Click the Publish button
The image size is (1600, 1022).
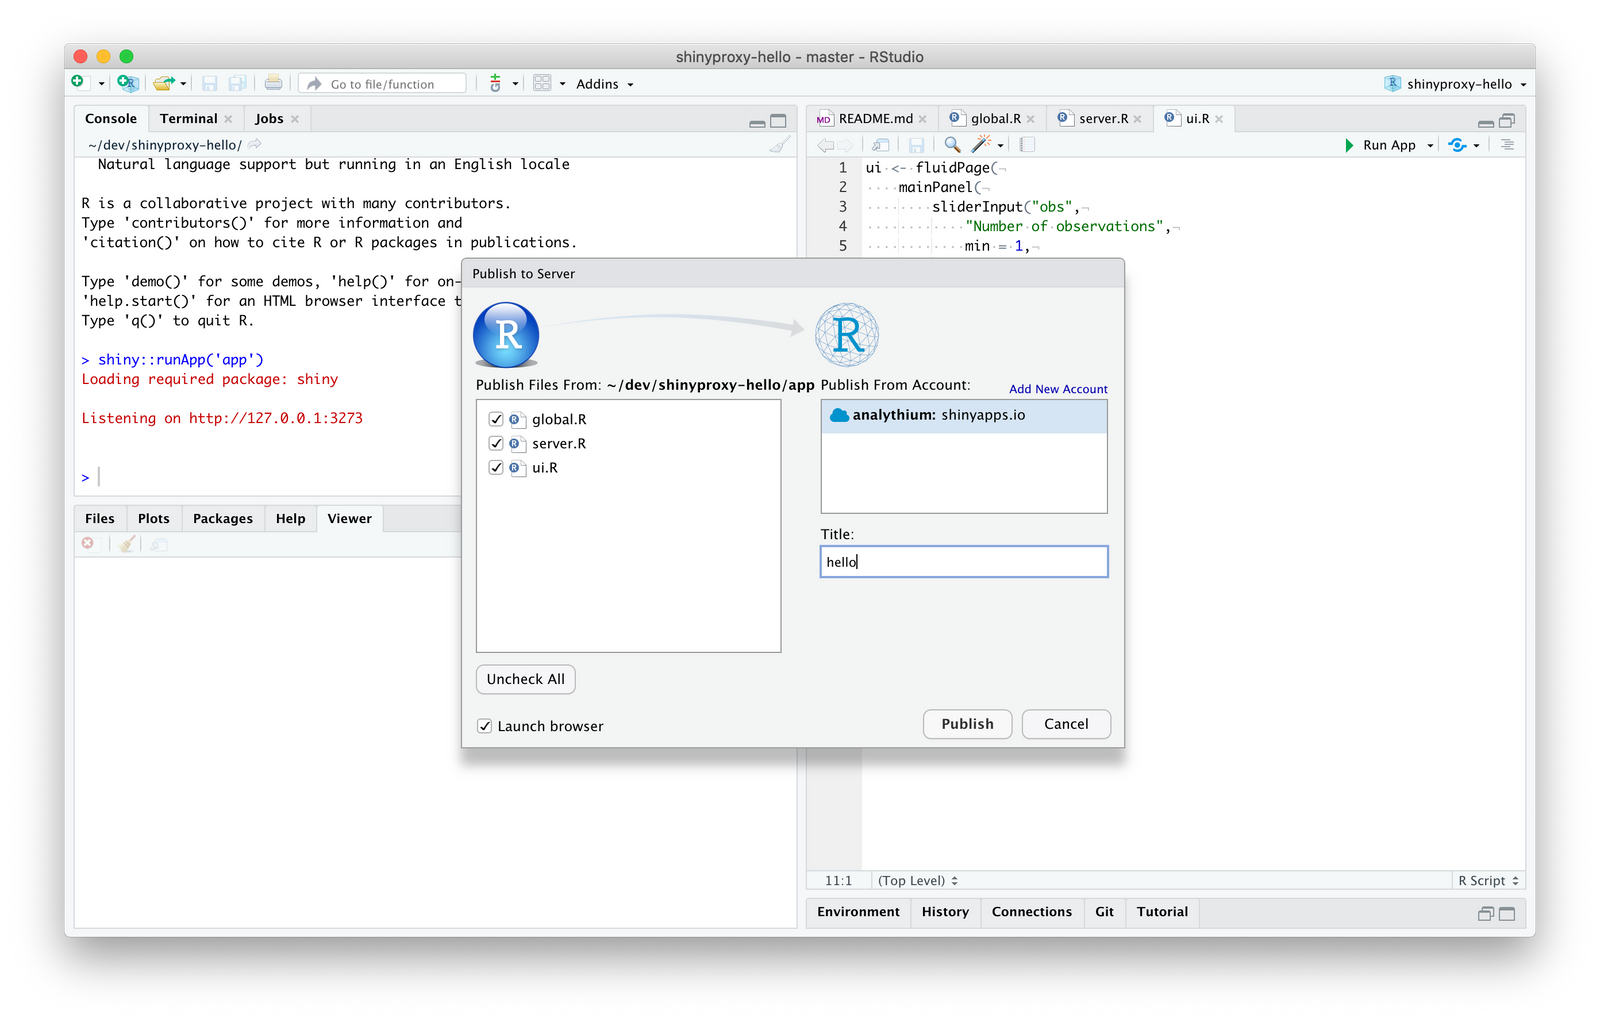tap(966, 723)
